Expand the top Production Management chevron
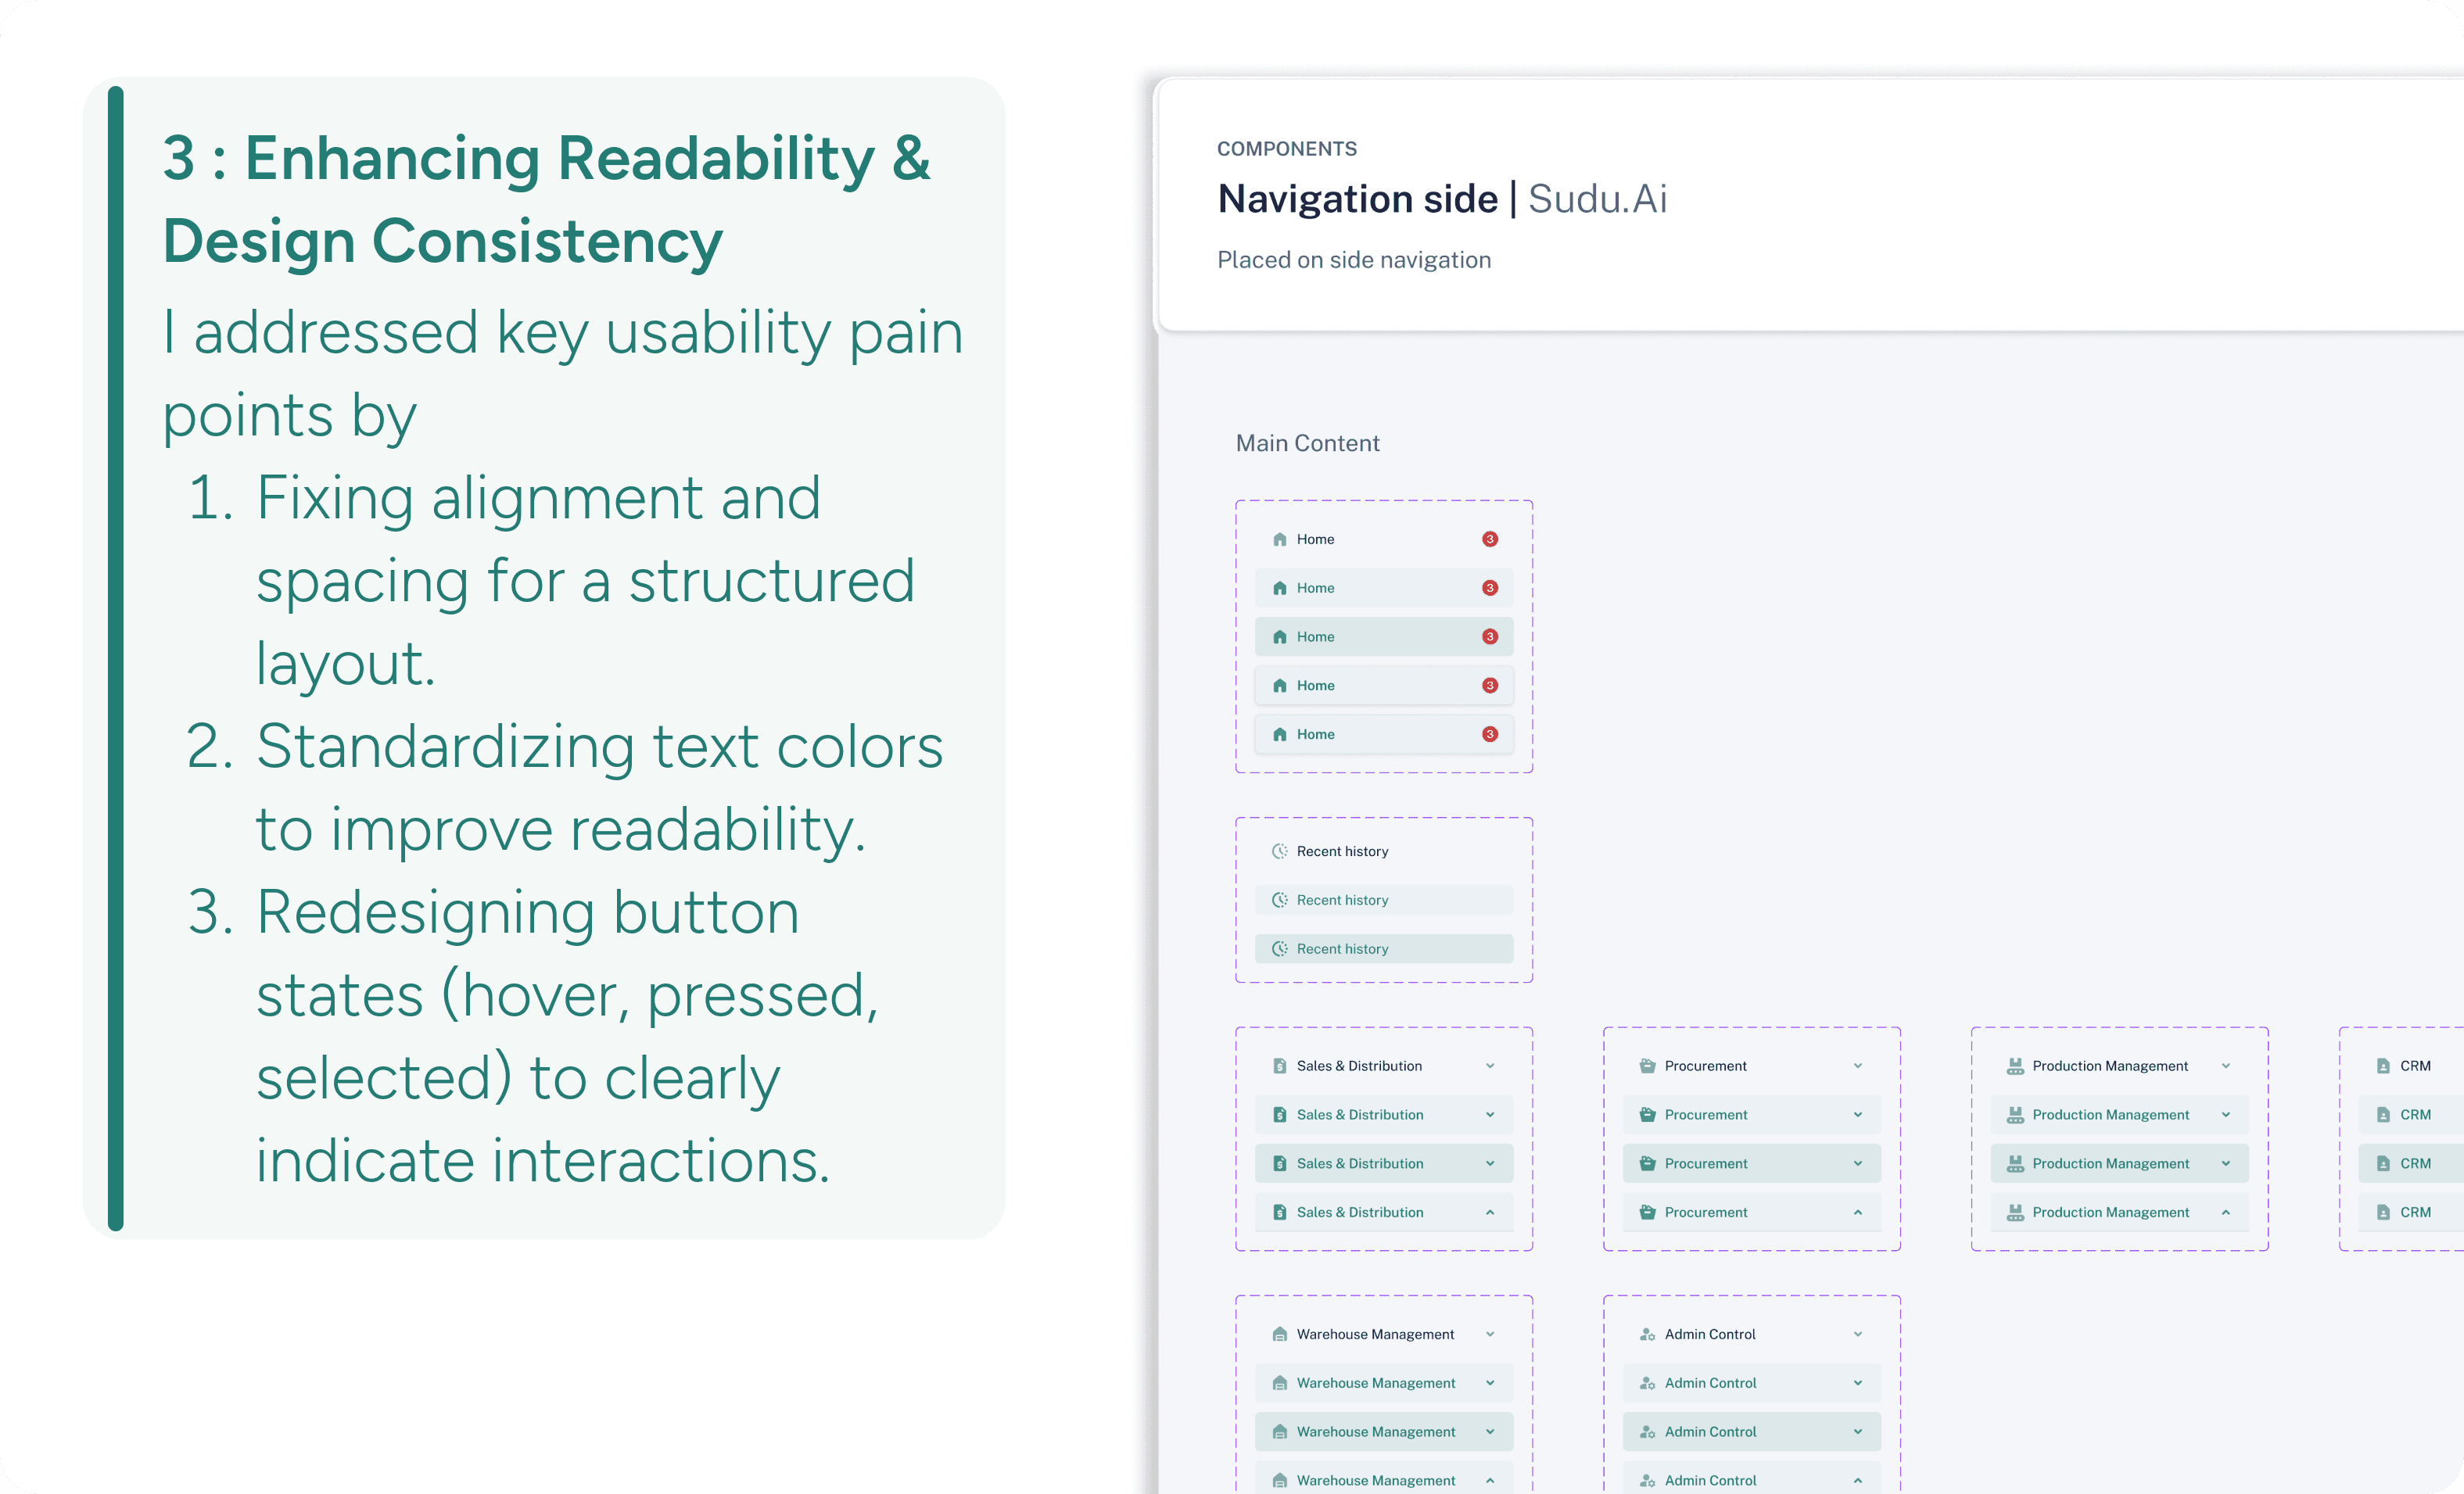2464x1494 pixels. click(2225, 1066)
